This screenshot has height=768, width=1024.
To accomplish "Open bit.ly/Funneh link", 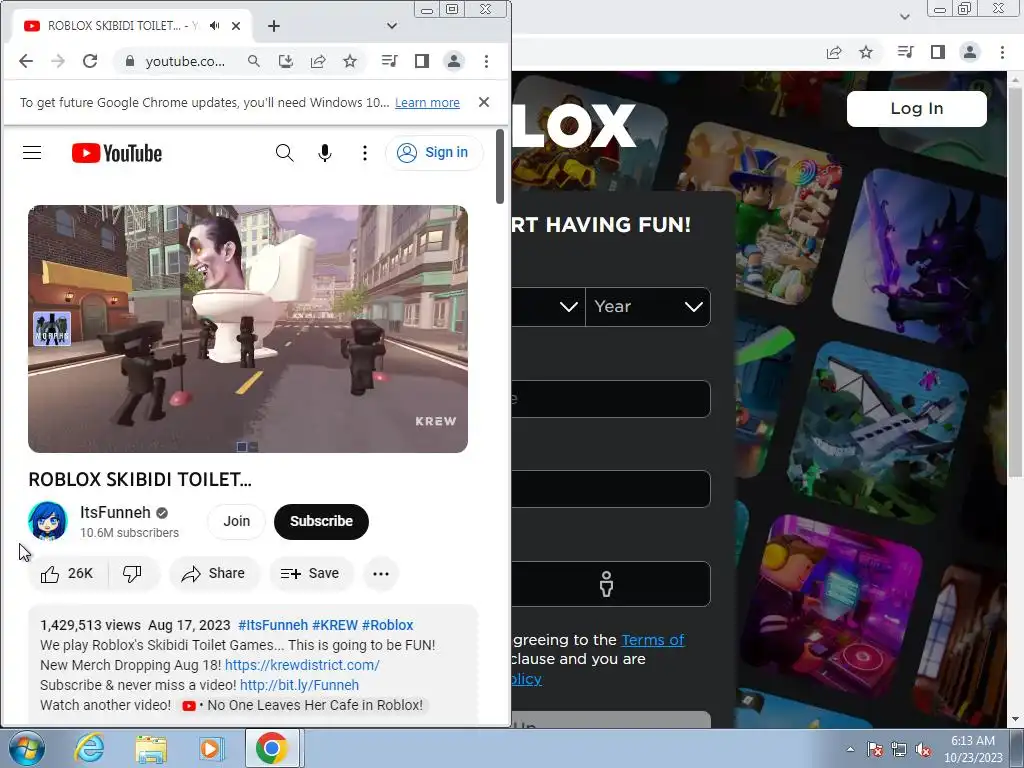I will (300, 685).
